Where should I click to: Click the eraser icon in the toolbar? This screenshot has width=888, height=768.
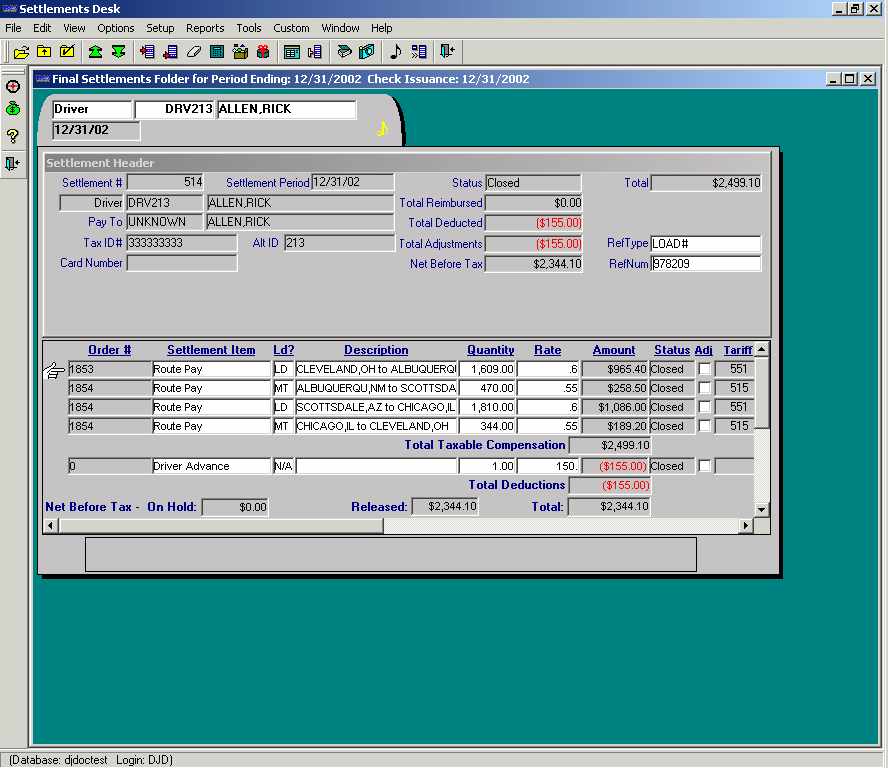click(x=194, y=51)
